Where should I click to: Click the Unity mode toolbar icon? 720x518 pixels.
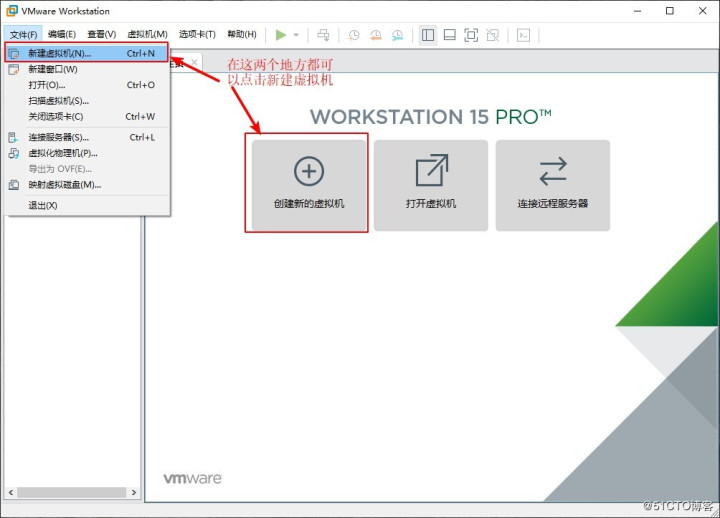click(x=493, y=35)
